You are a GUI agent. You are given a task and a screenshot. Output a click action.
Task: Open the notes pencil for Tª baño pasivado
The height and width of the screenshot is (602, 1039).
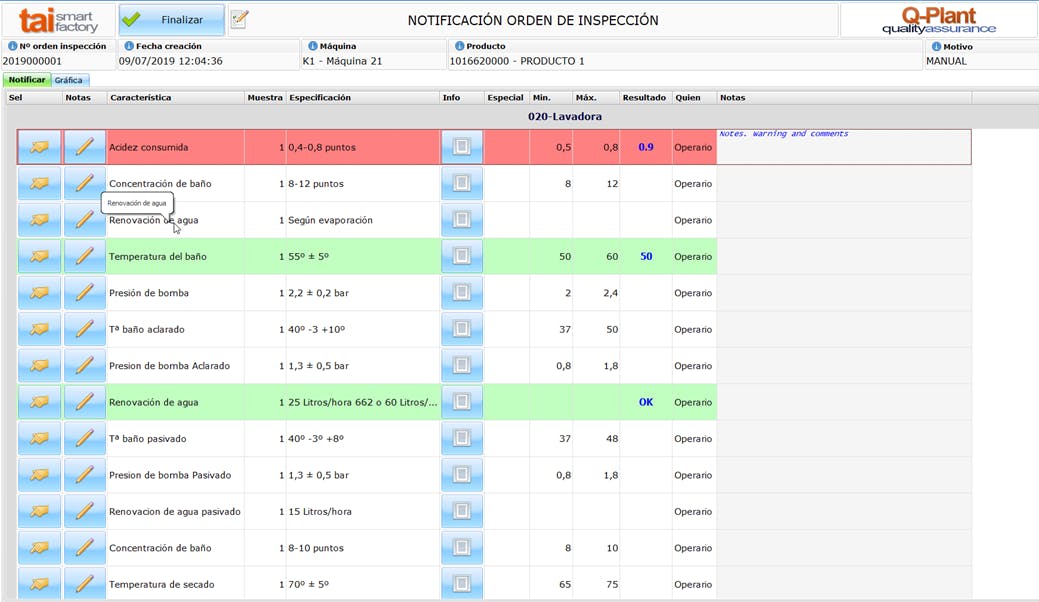click(85, 438)
